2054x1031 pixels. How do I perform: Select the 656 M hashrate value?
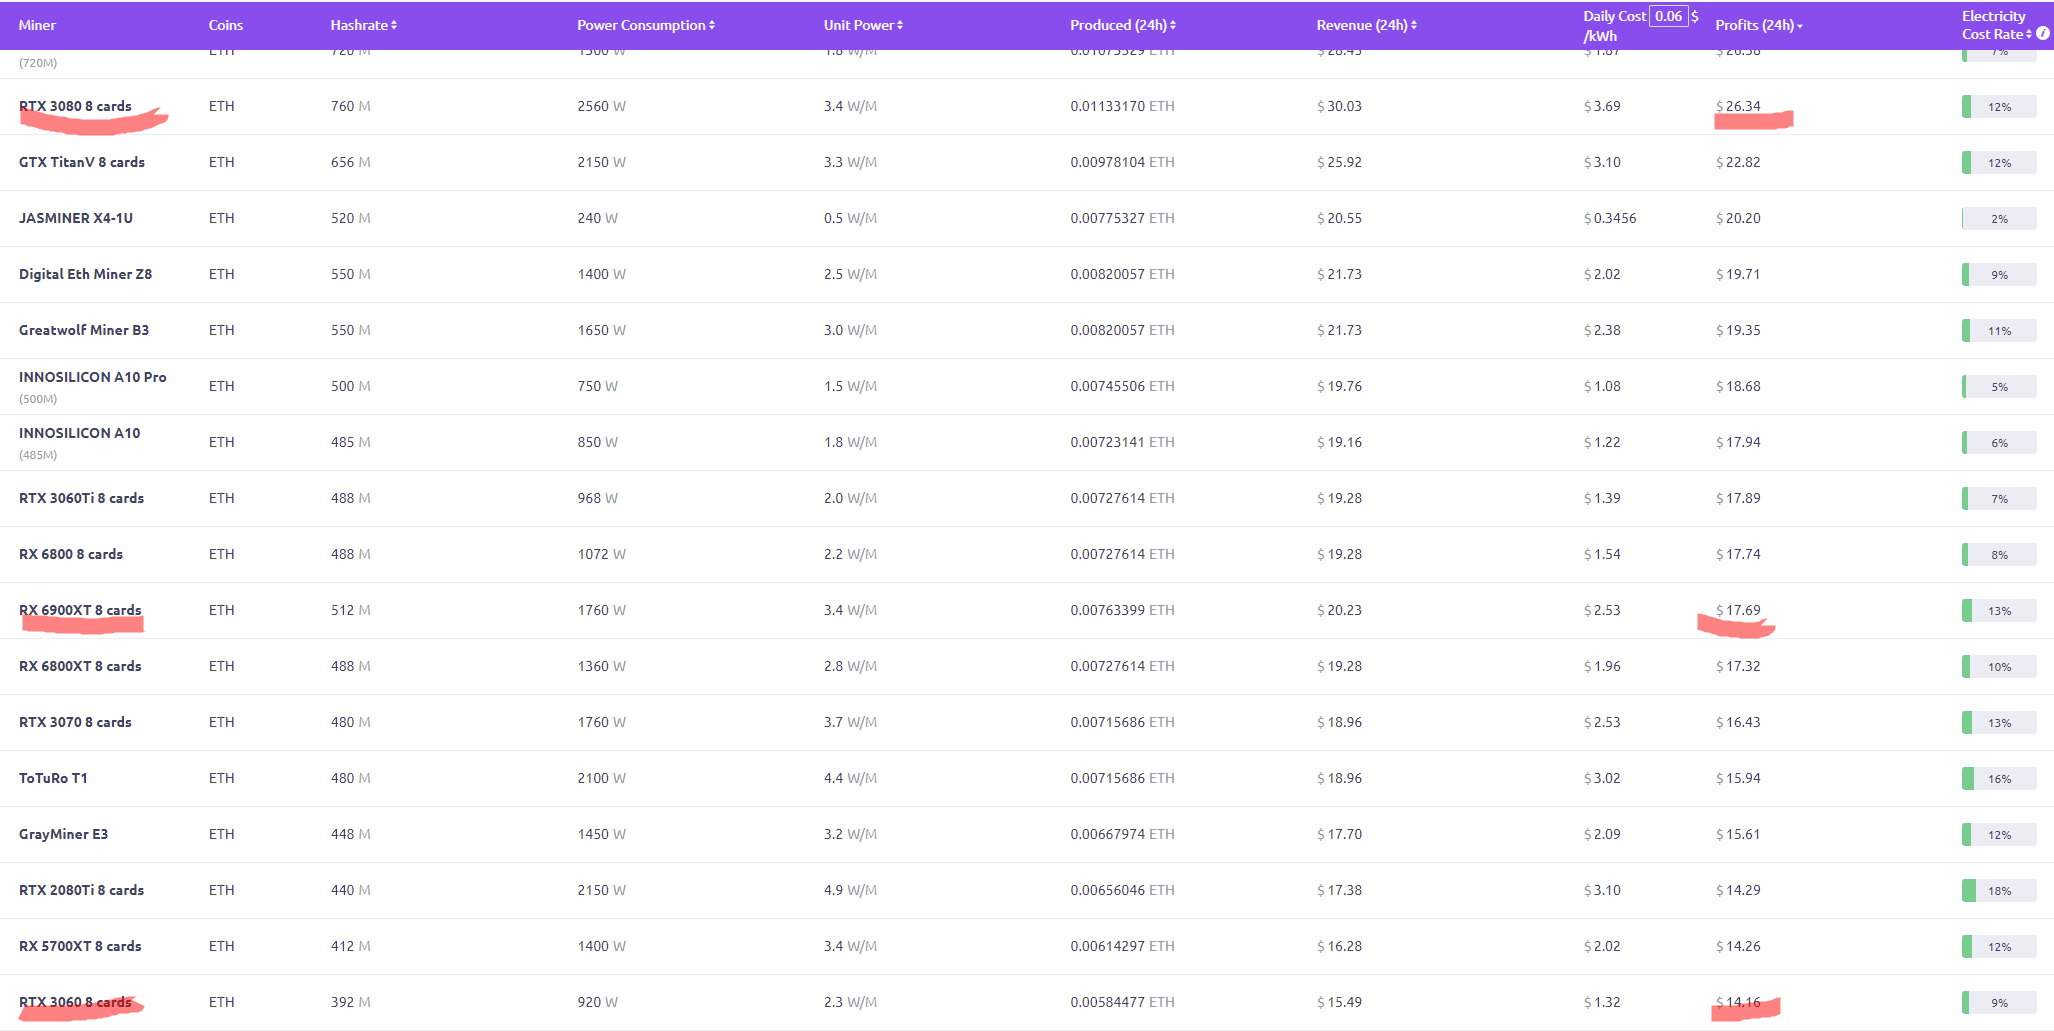coord(351,162)
